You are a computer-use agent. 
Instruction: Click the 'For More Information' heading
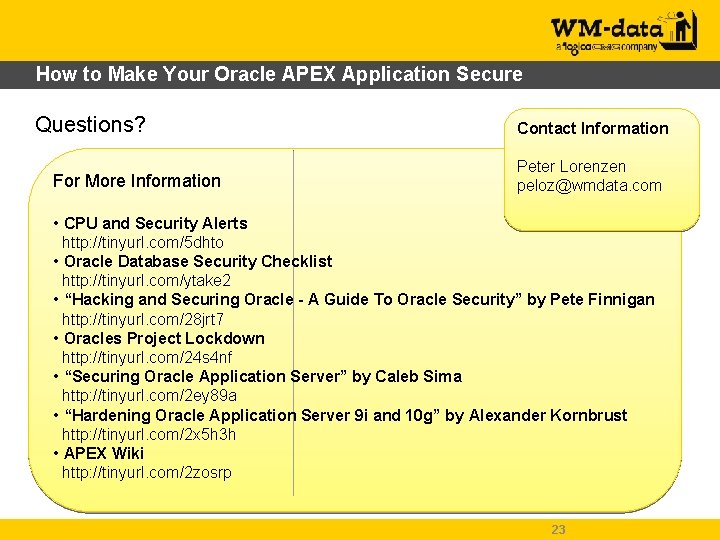coord(137,181)
